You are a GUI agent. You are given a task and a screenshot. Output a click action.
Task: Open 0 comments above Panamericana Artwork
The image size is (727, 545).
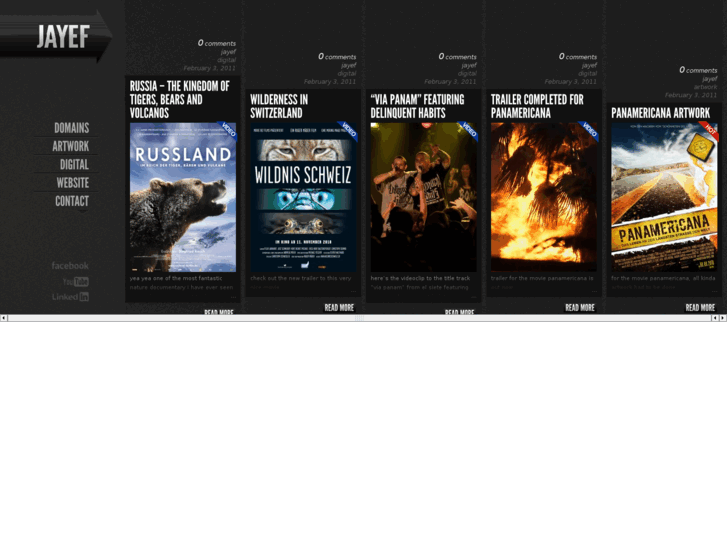(x=698, y=70)
